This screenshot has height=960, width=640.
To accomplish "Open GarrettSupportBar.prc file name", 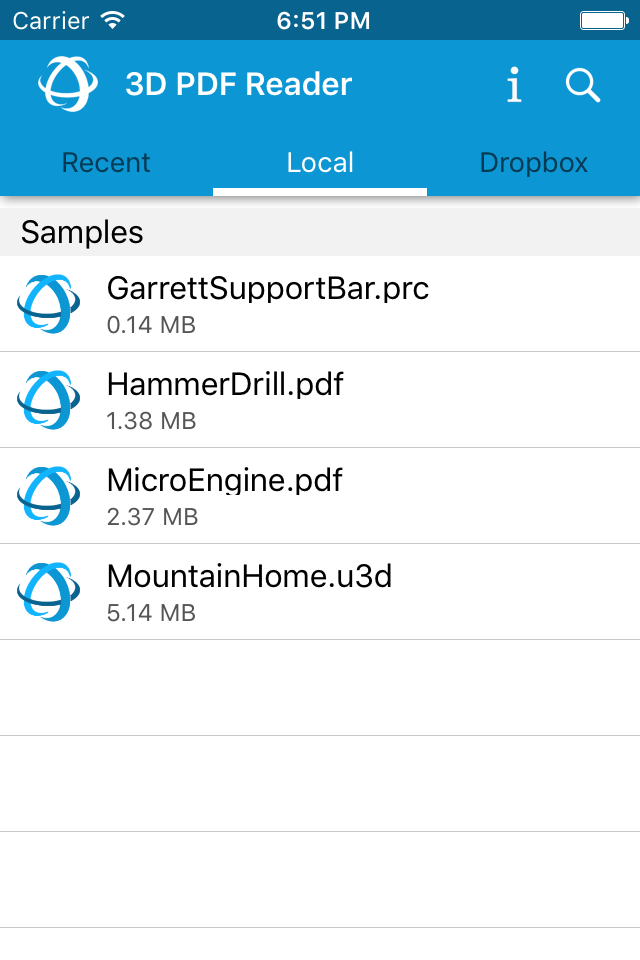I will pos(267,289).
